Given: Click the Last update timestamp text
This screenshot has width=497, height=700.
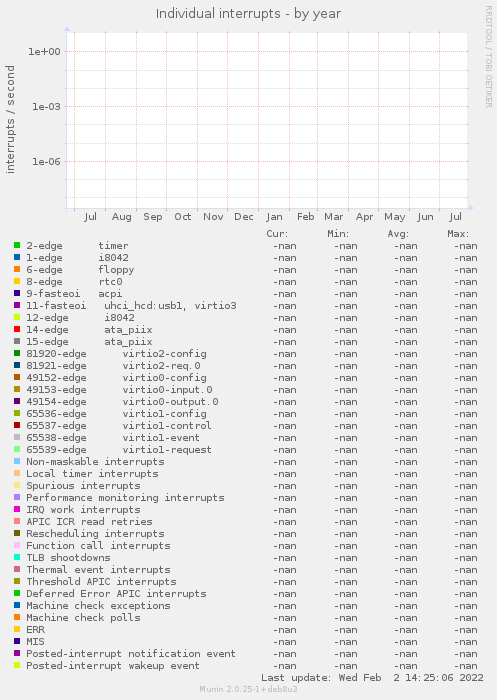Looking at the screenshot, I should click(x=372, y=677).
